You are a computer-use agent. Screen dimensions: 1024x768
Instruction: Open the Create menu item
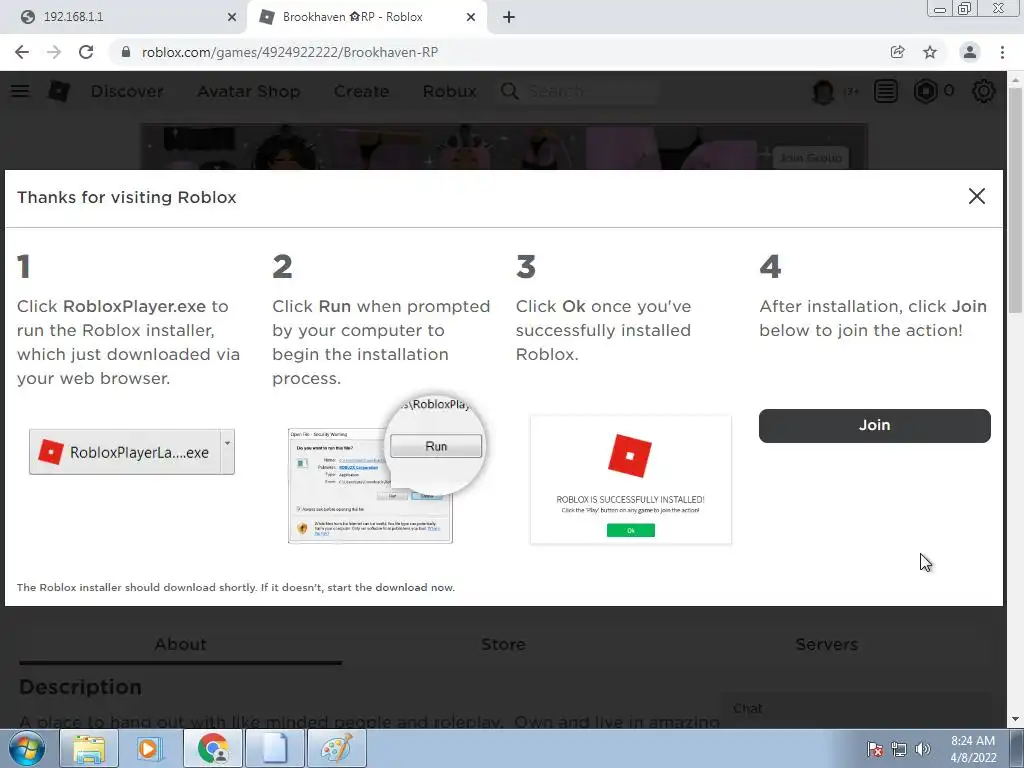[361, 91]
